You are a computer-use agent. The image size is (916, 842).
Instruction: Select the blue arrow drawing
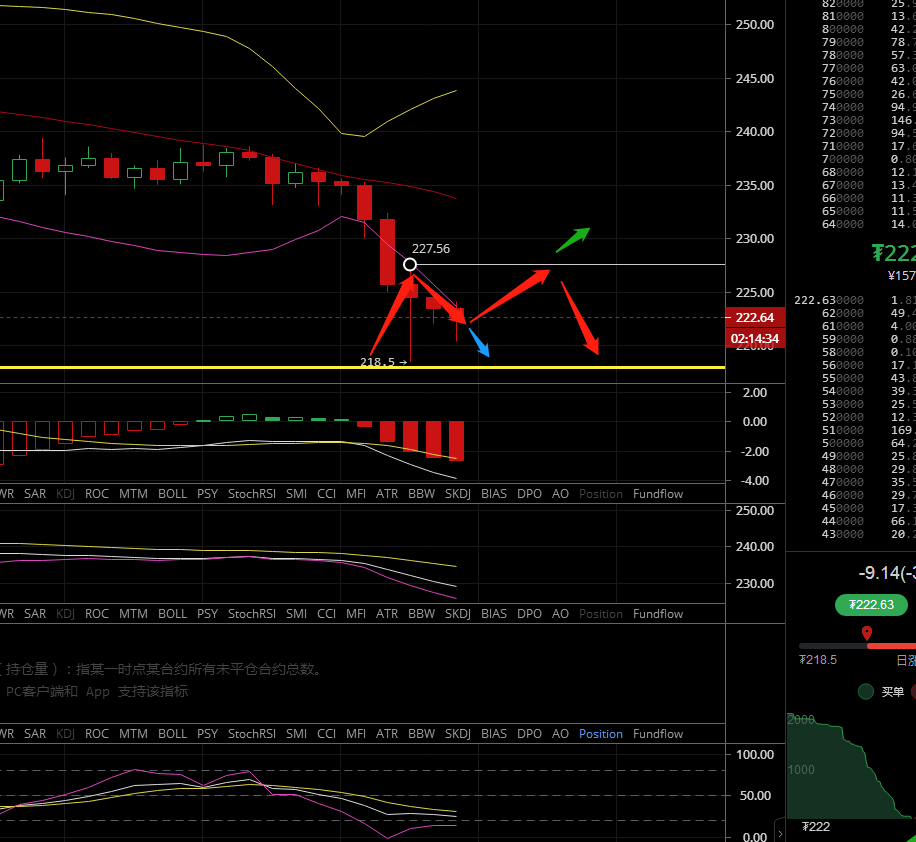479,342
